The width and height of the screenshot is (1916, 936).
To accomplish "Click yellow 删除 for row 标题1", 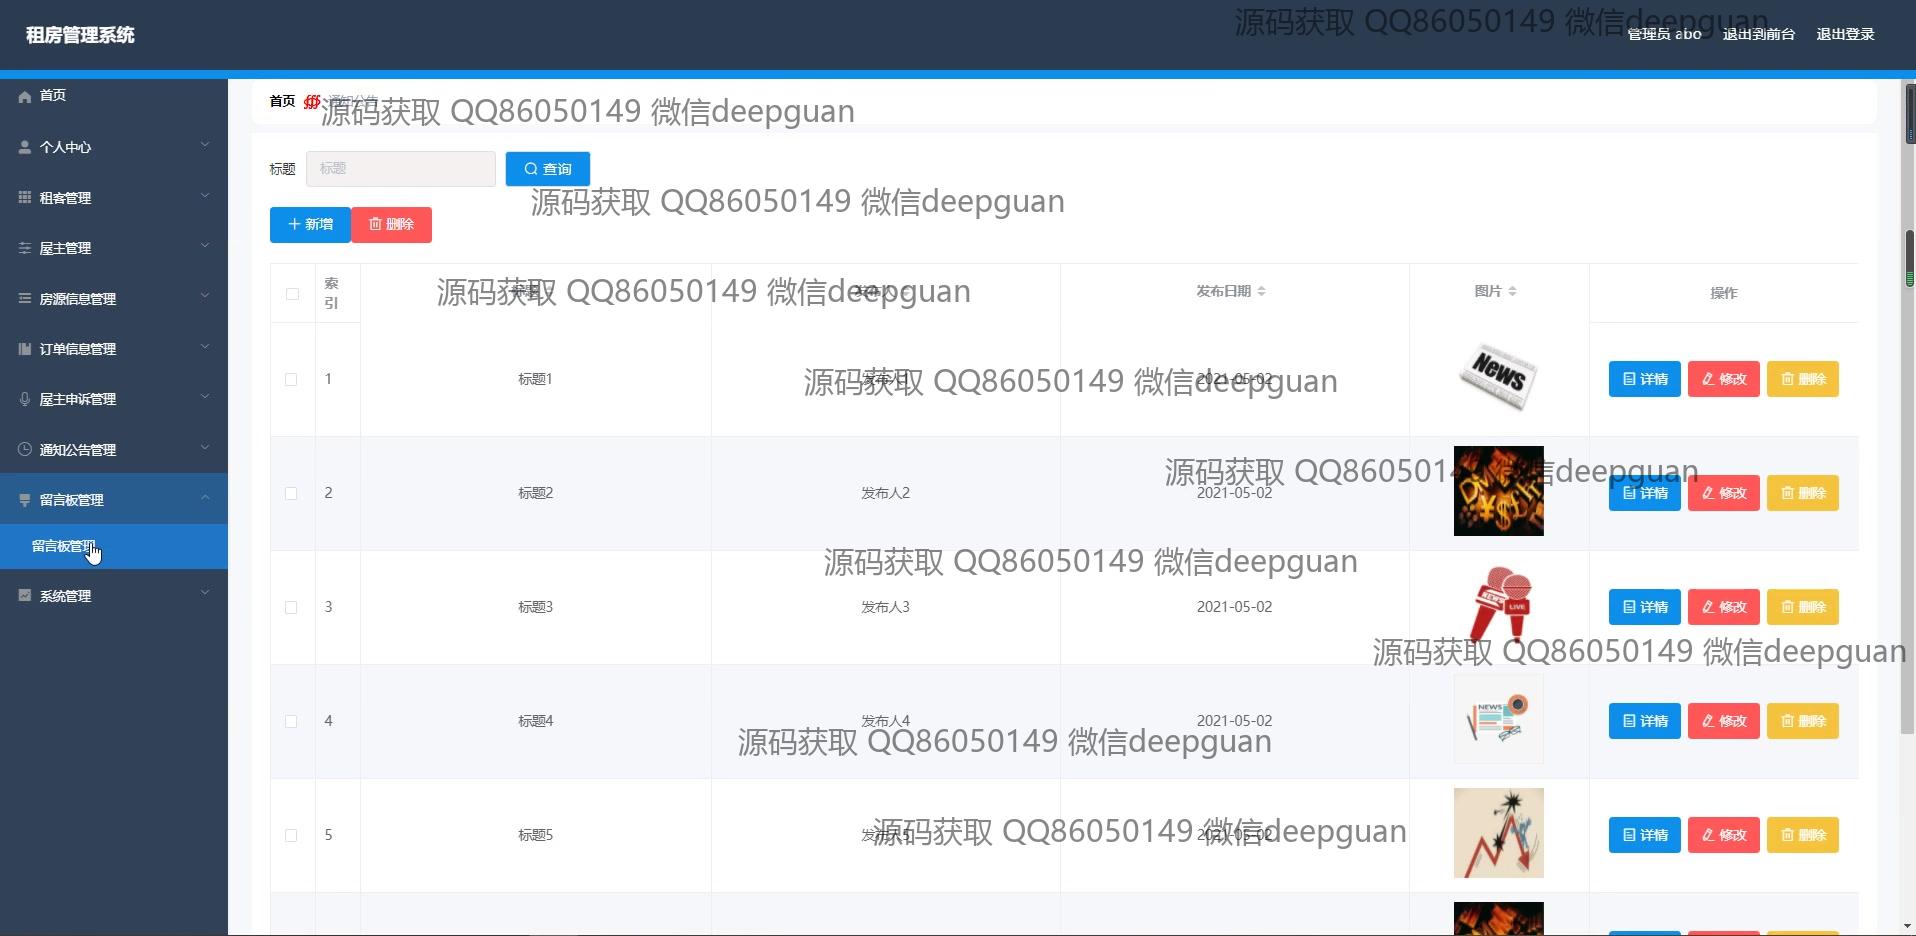I will [x=1803, y=379].
